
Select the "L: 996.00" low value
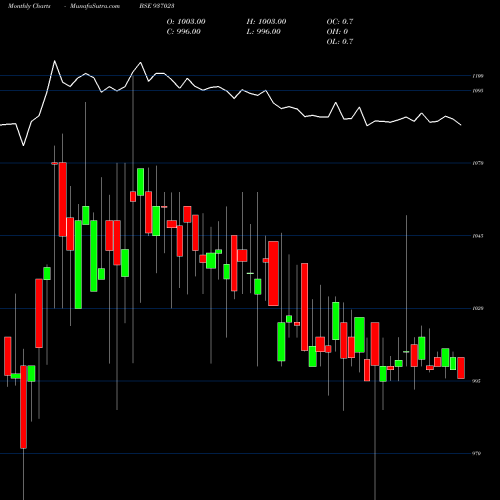pyautogui.click(x=264, y=32)
